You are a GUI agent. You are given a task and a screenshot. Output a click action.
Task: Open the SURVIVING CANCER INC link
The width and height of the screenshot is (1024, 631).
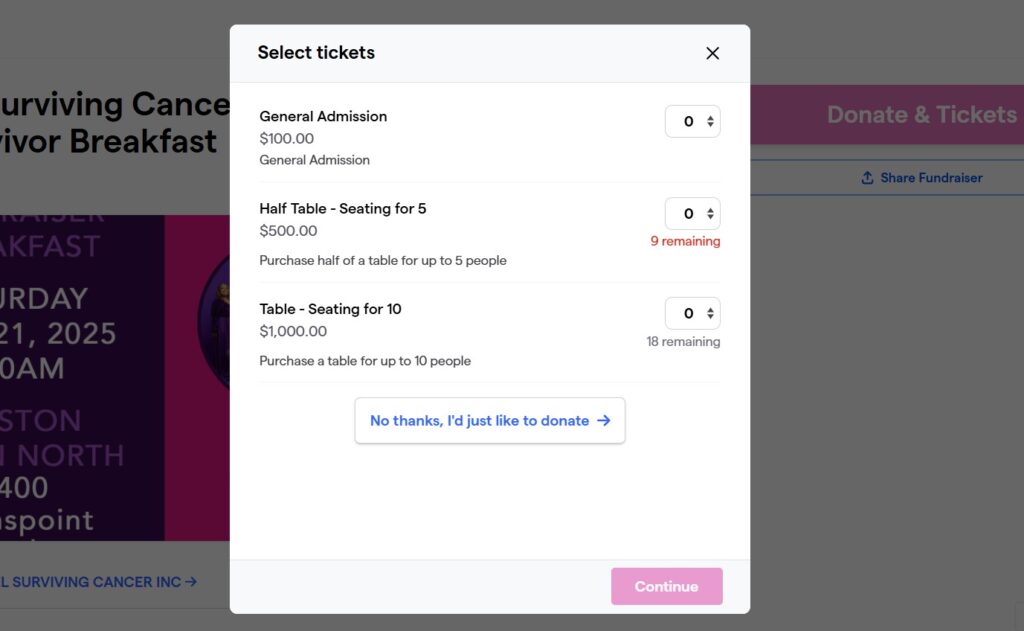100,582
